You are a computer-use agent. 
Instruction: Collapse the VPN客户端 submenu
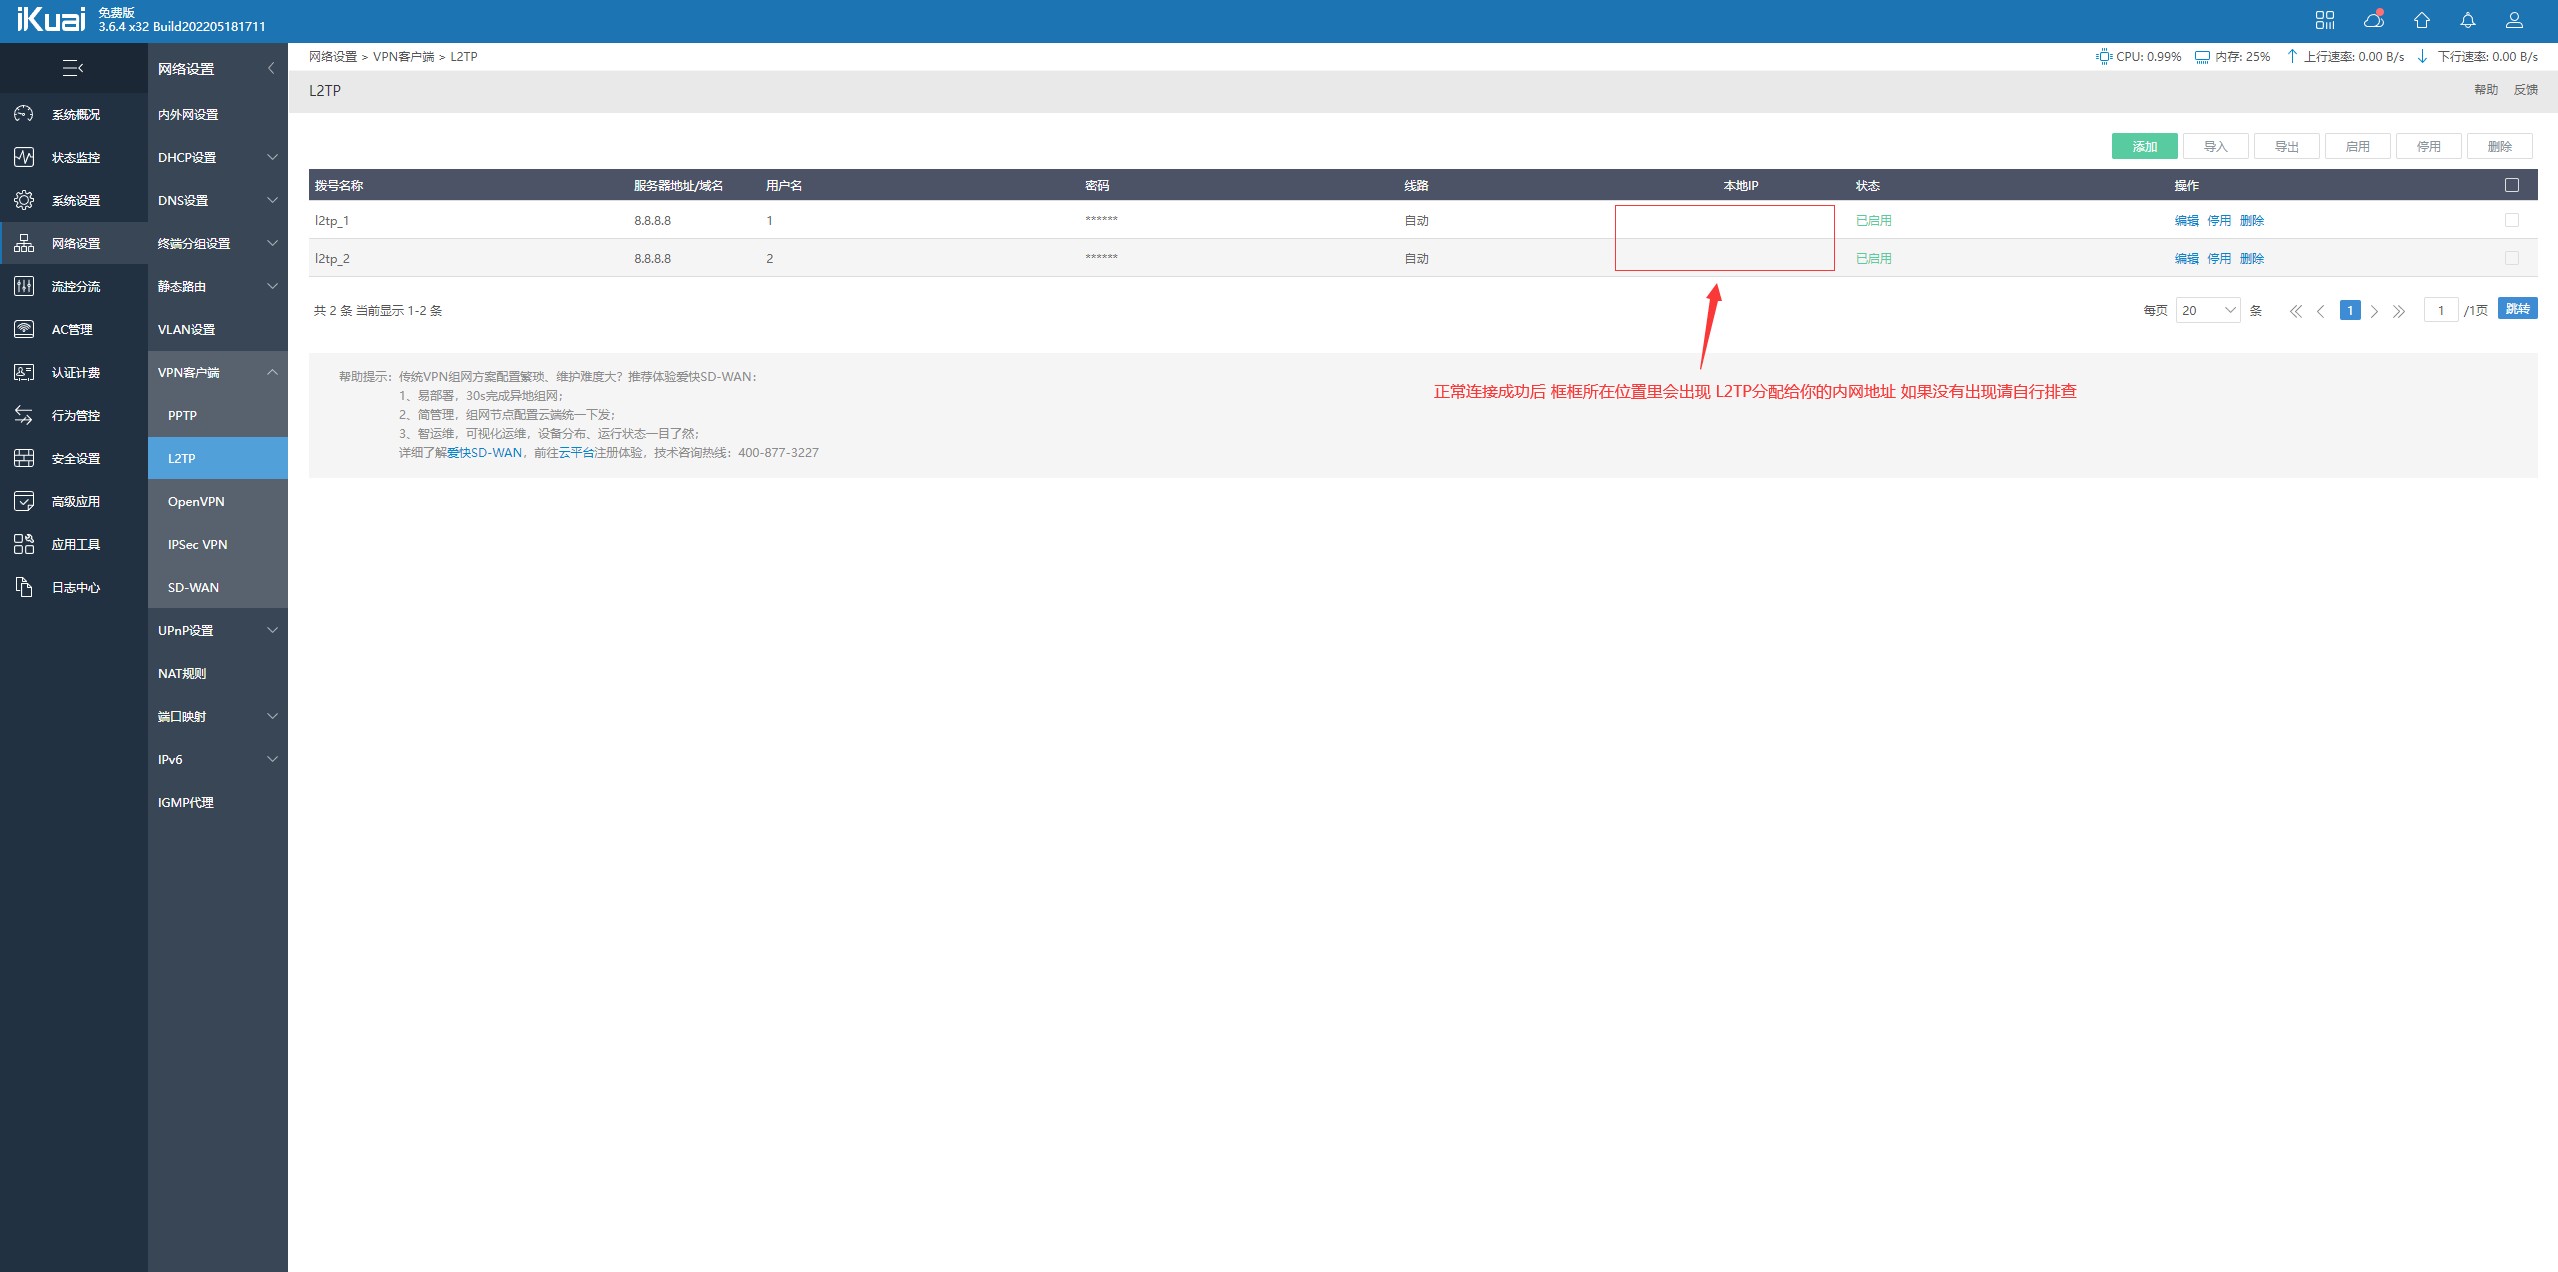point(217,372)
